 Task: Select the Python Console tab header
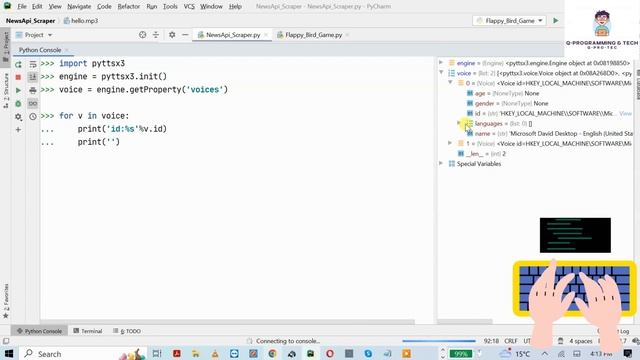[x=40, y=50]
